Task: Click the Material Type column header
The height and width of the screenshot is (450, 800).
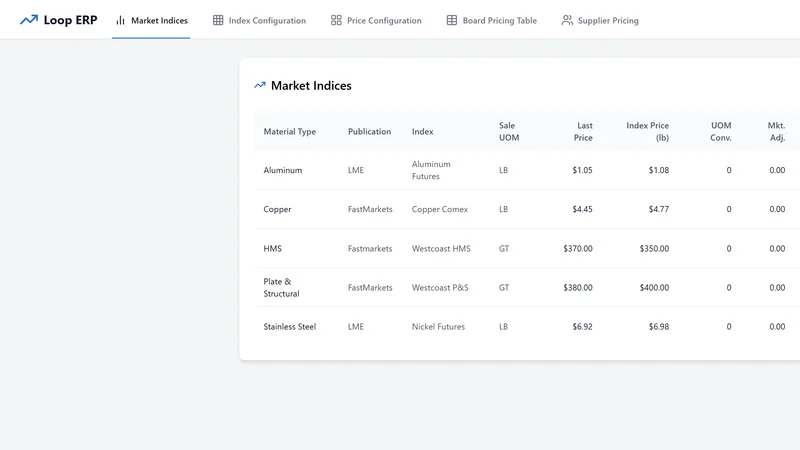Action: click(x=290, y=132)
